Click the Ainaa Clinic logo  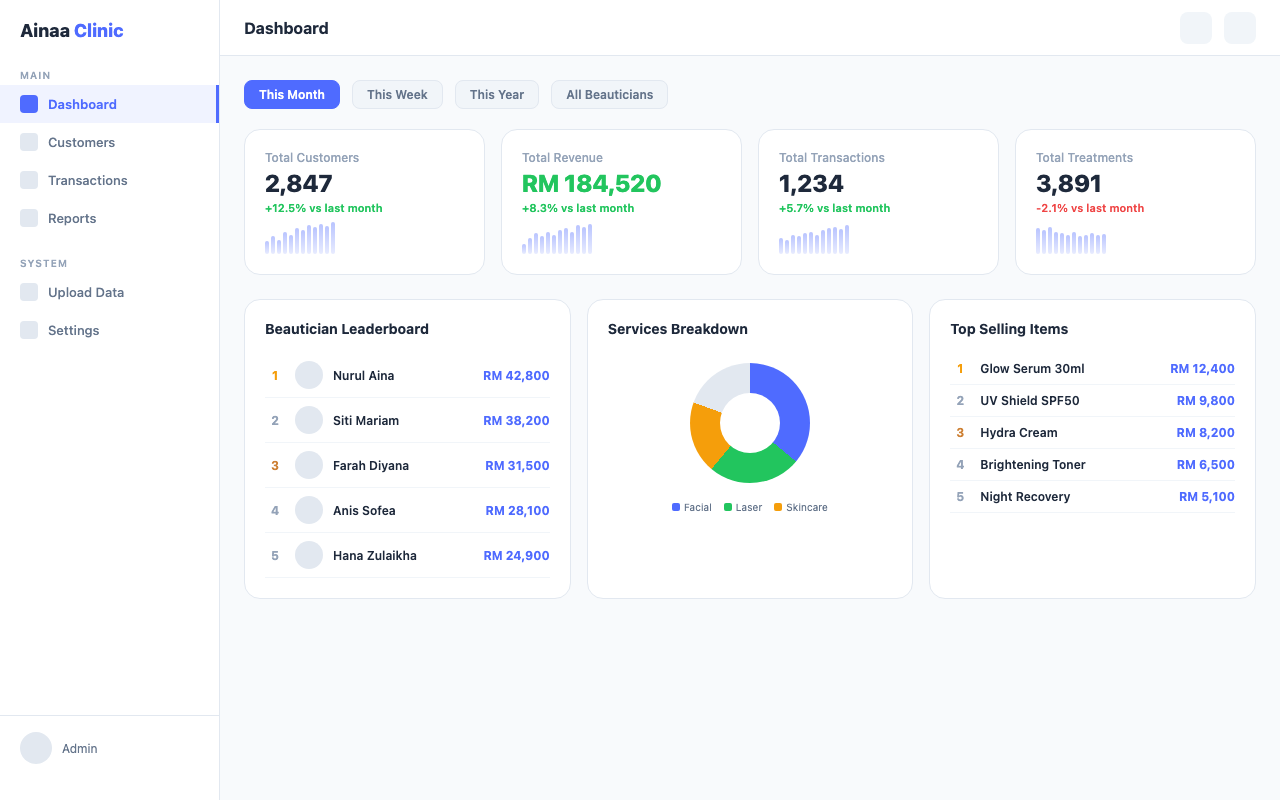(x=71, y=30)
